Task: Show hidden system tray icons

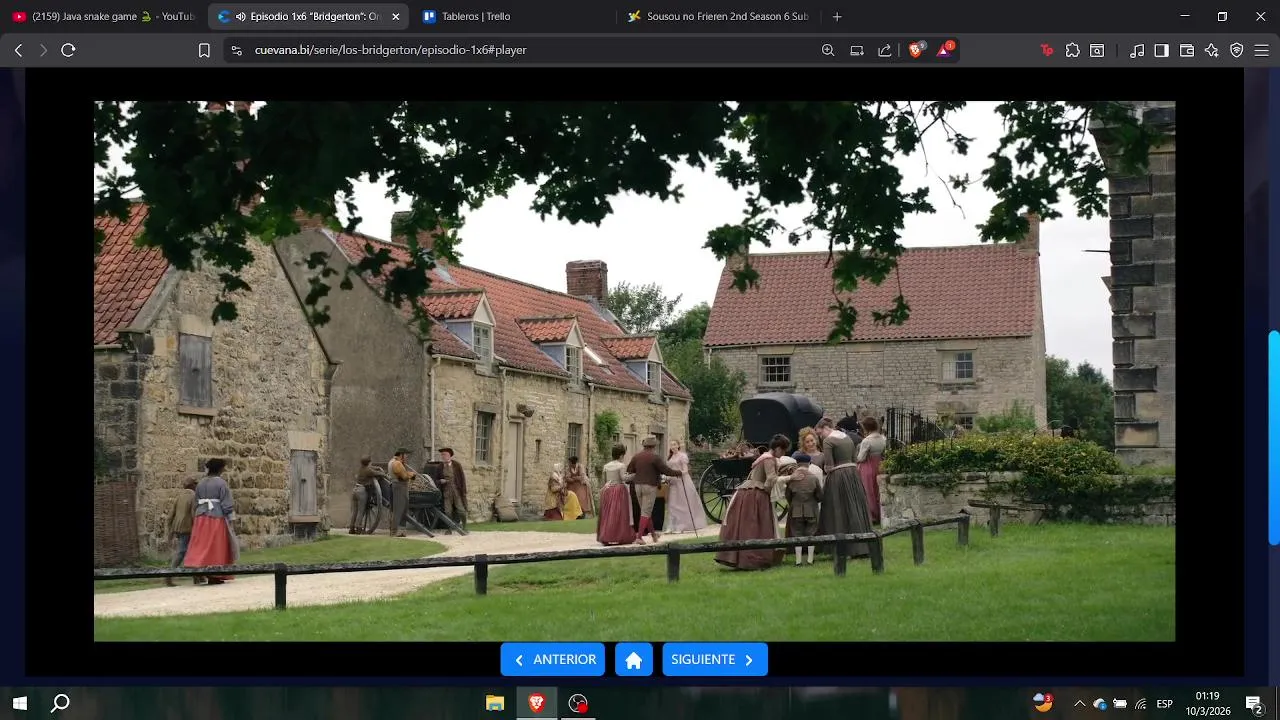Action: pyautogui.click(x=1079, y=704)
